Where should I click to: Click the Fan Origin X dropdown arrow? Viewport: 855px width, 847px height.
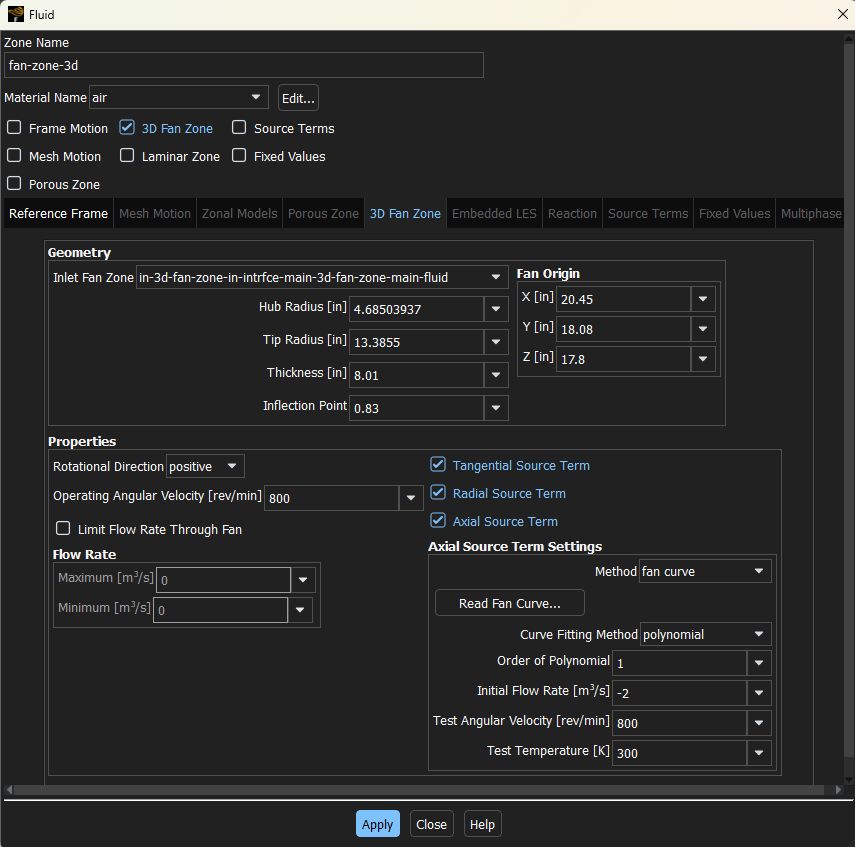(x=703, y=299)
